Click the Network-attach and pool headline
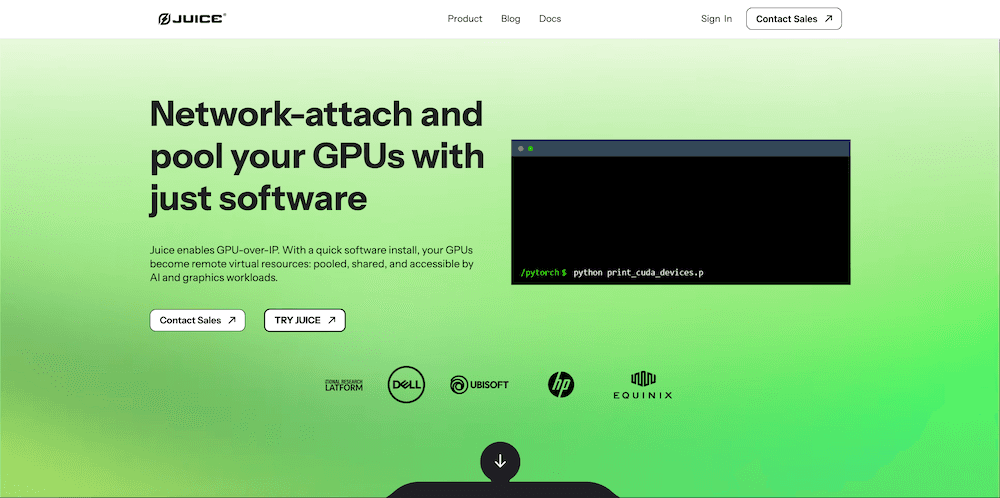1000x498 pixels. (316, 156)
